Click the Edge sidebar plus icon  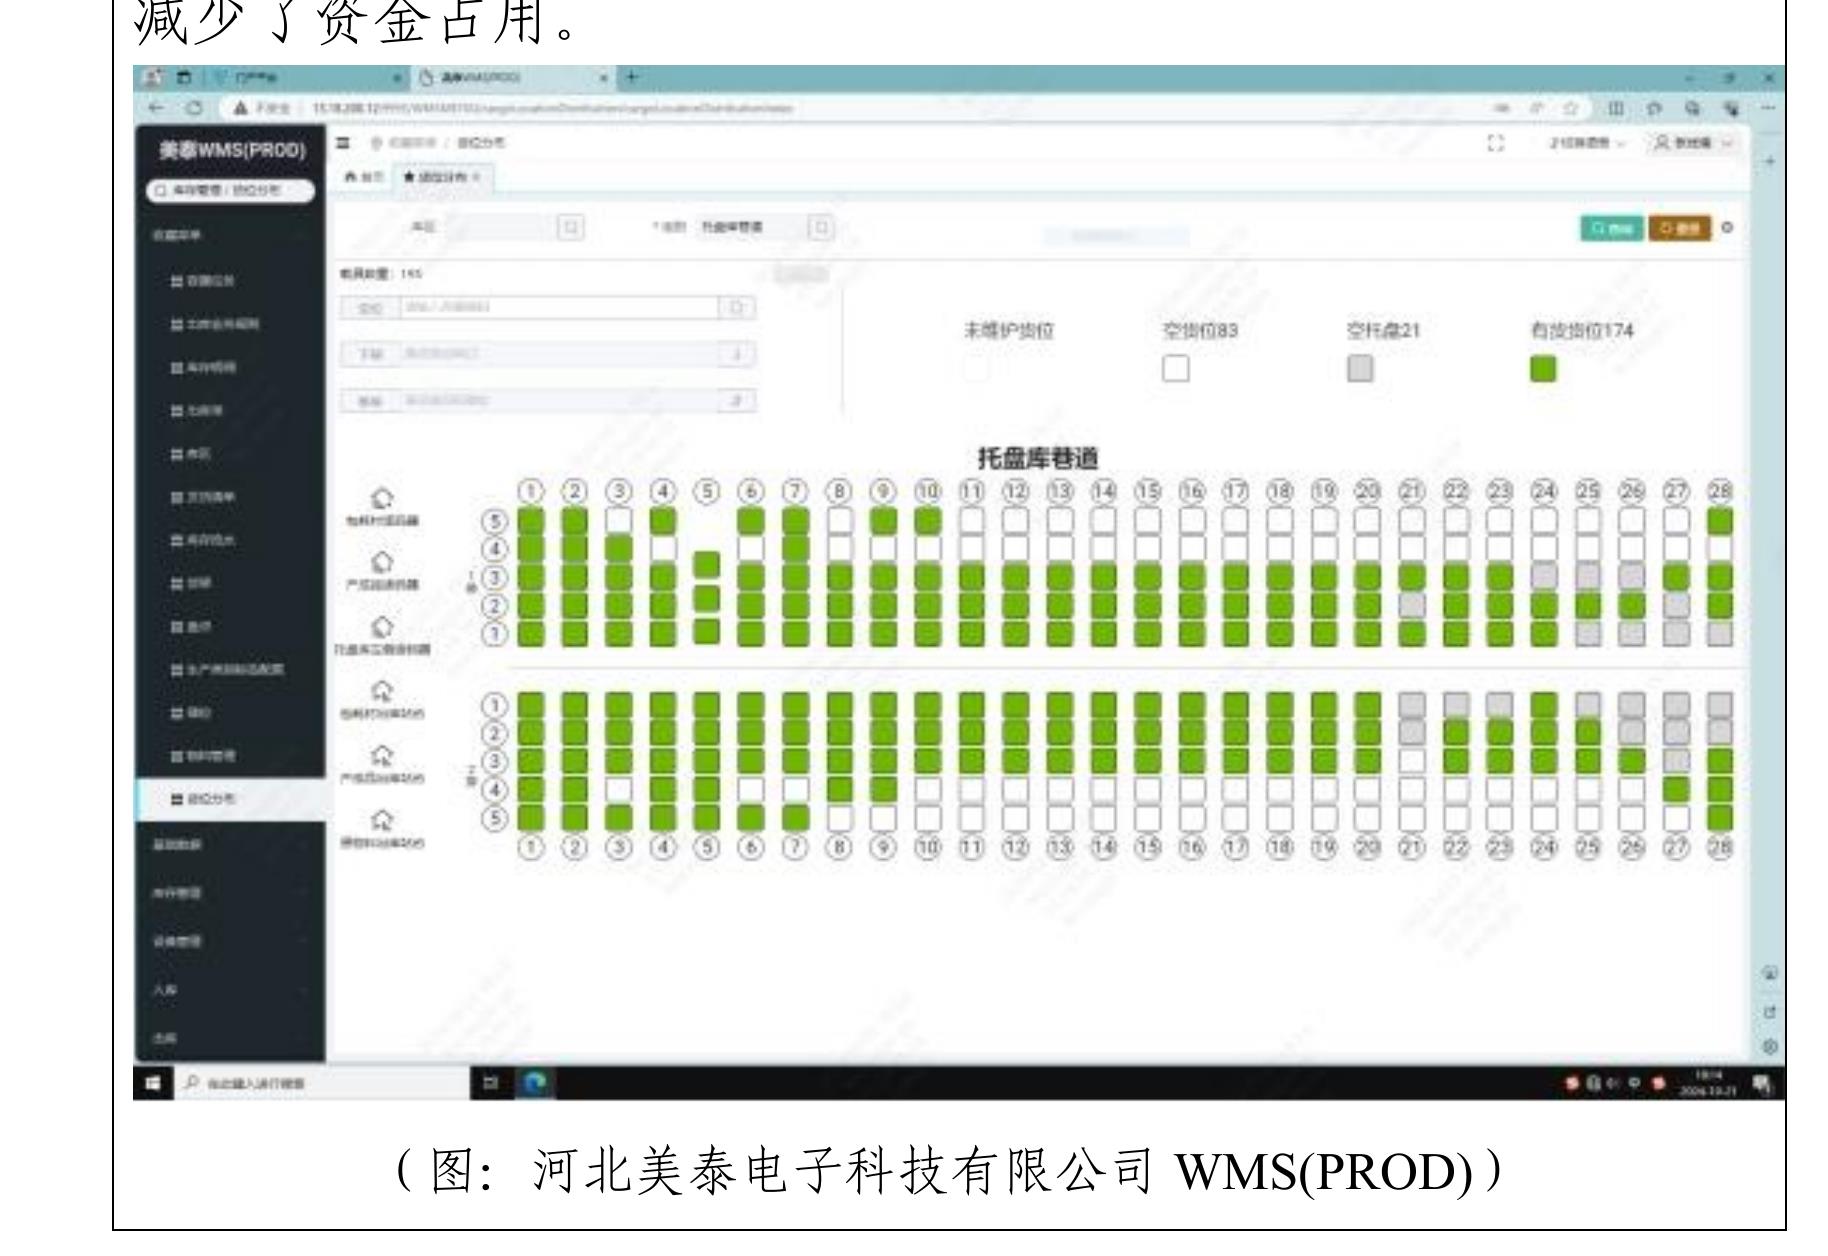tap(1770, 161)
